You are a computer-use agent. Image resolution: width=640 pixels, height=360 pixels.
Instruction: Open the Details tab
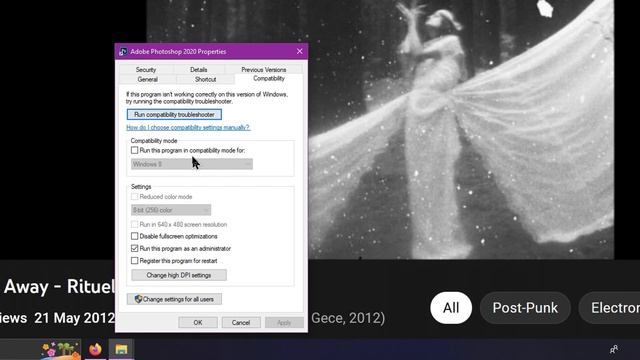click(198, 69)
